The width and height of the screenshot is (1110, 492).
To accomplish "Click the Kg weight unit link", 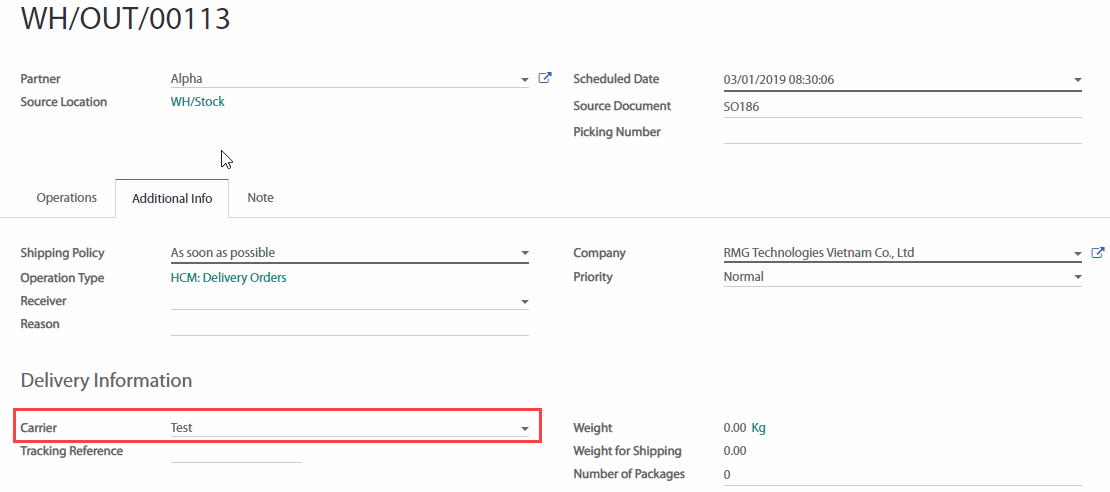I will point(758,428).
